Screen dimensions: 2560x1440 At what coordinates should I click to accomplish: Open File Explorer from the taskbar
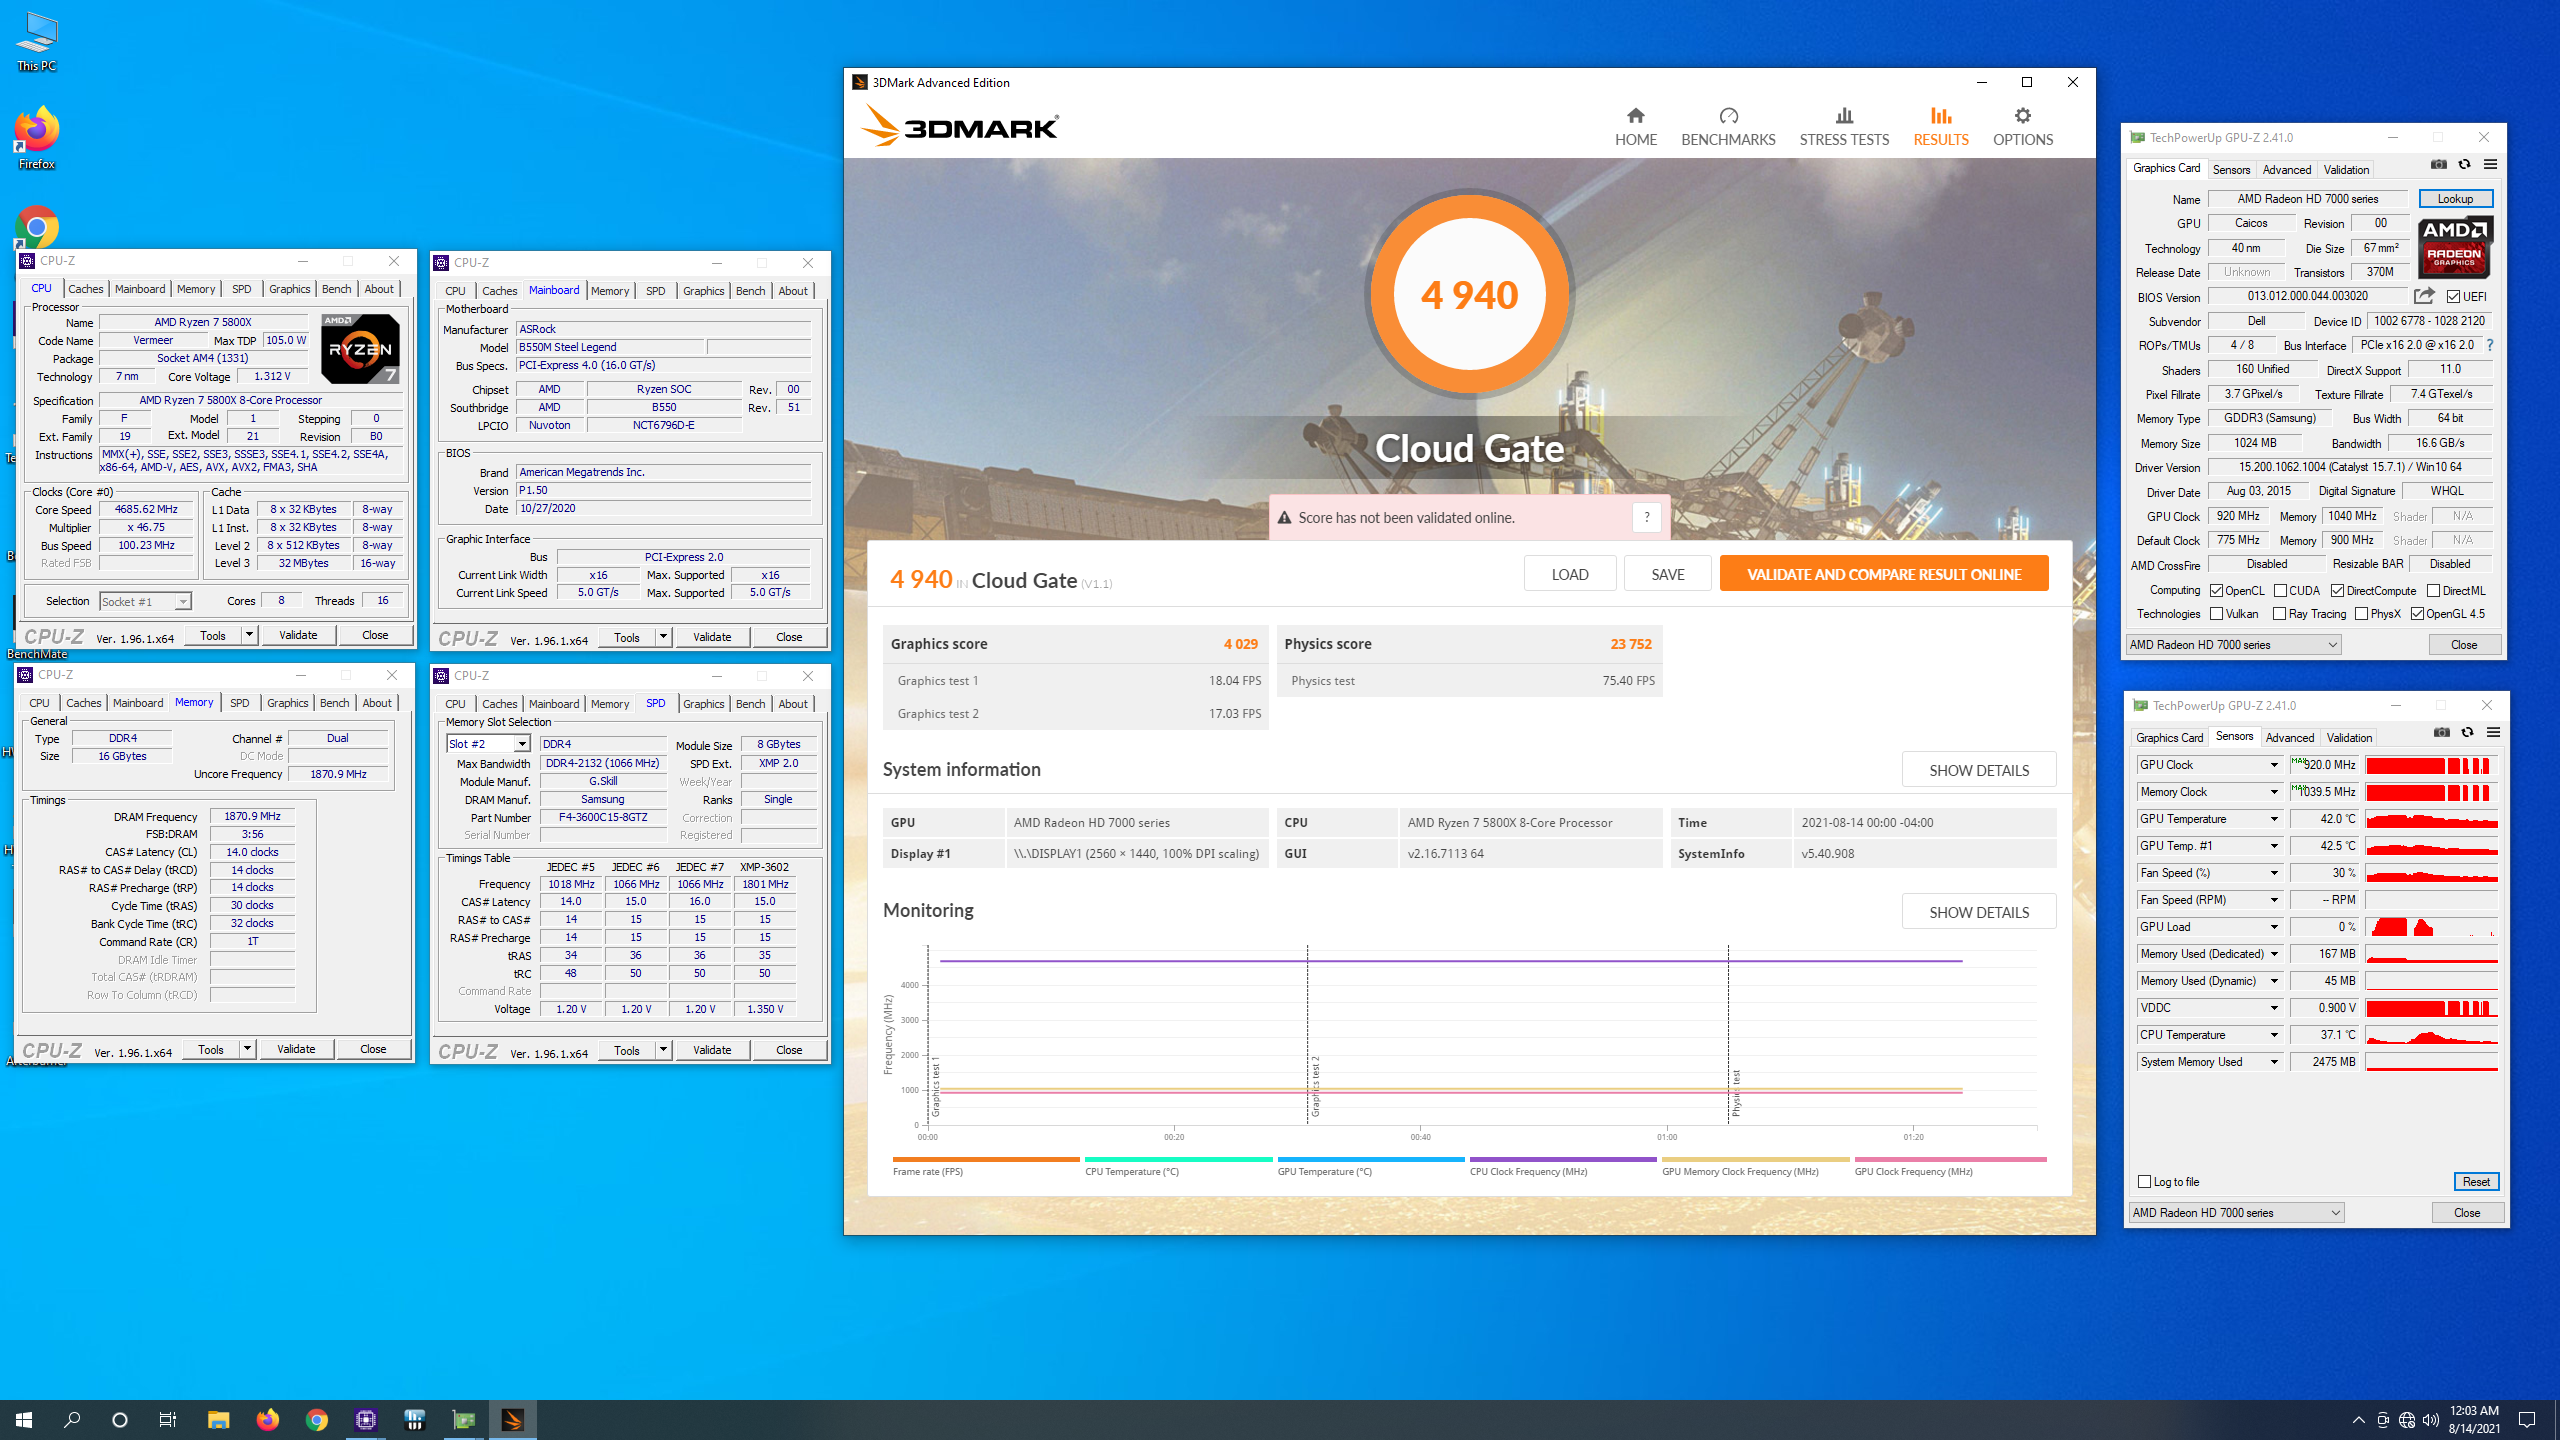pos(218,1419)
